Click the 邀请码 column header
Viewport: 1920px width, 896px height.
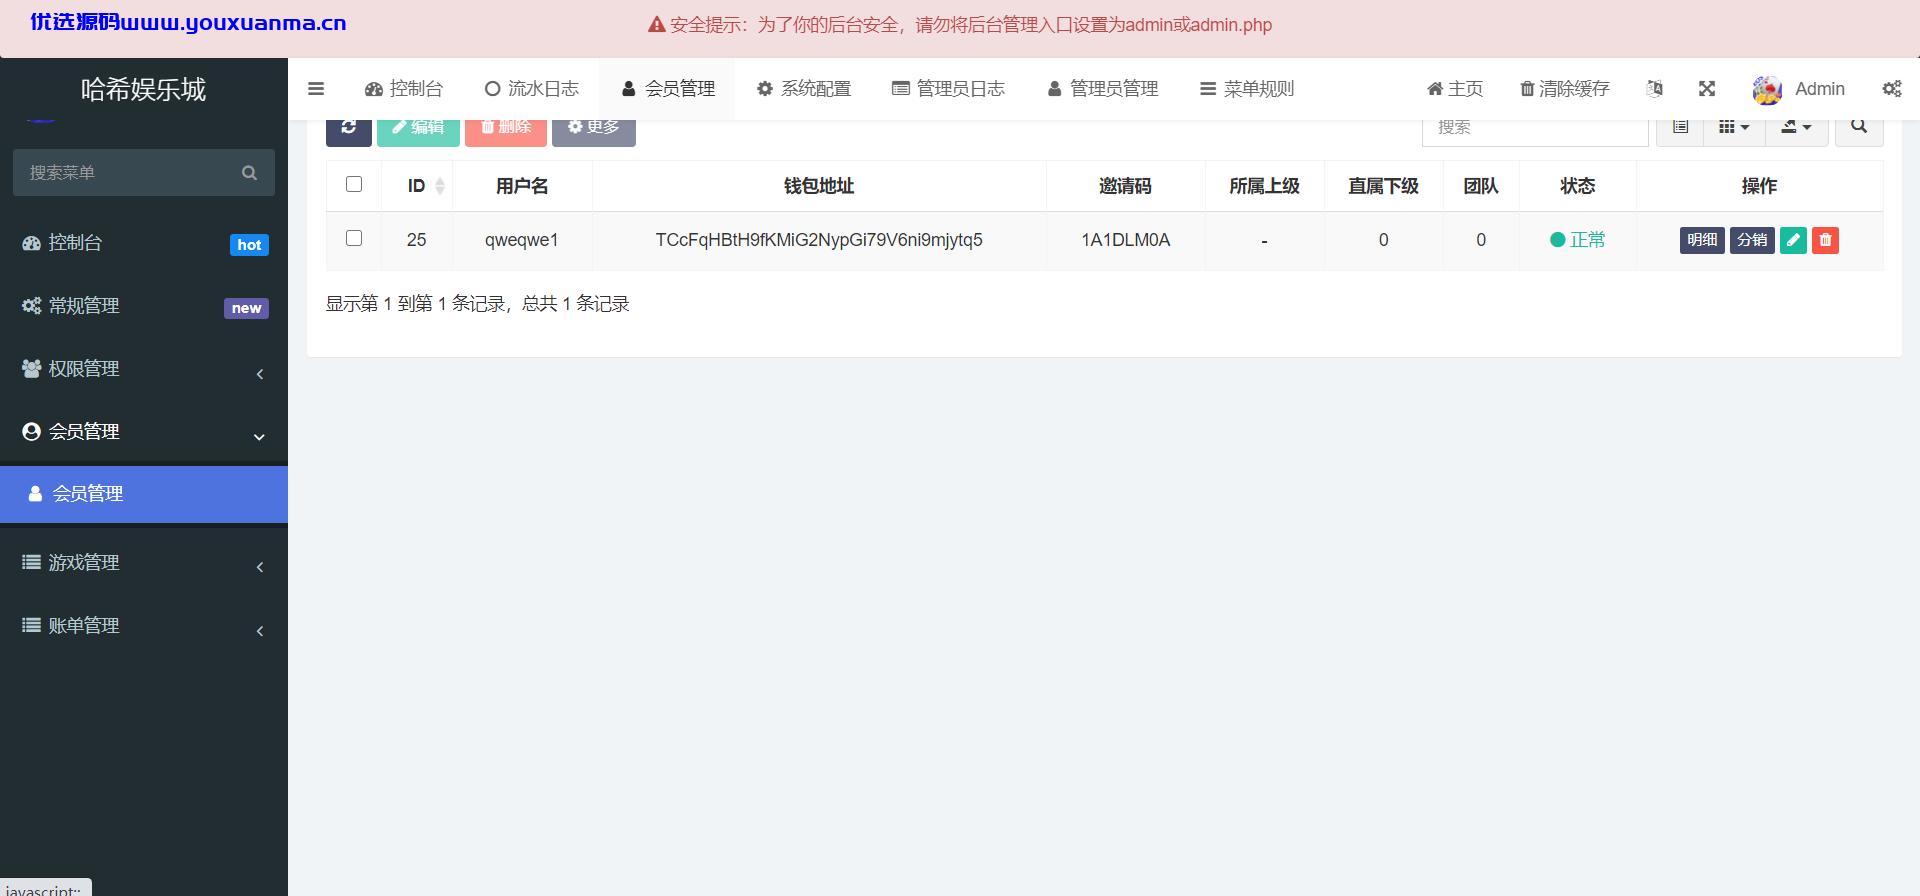point(1126,186)
